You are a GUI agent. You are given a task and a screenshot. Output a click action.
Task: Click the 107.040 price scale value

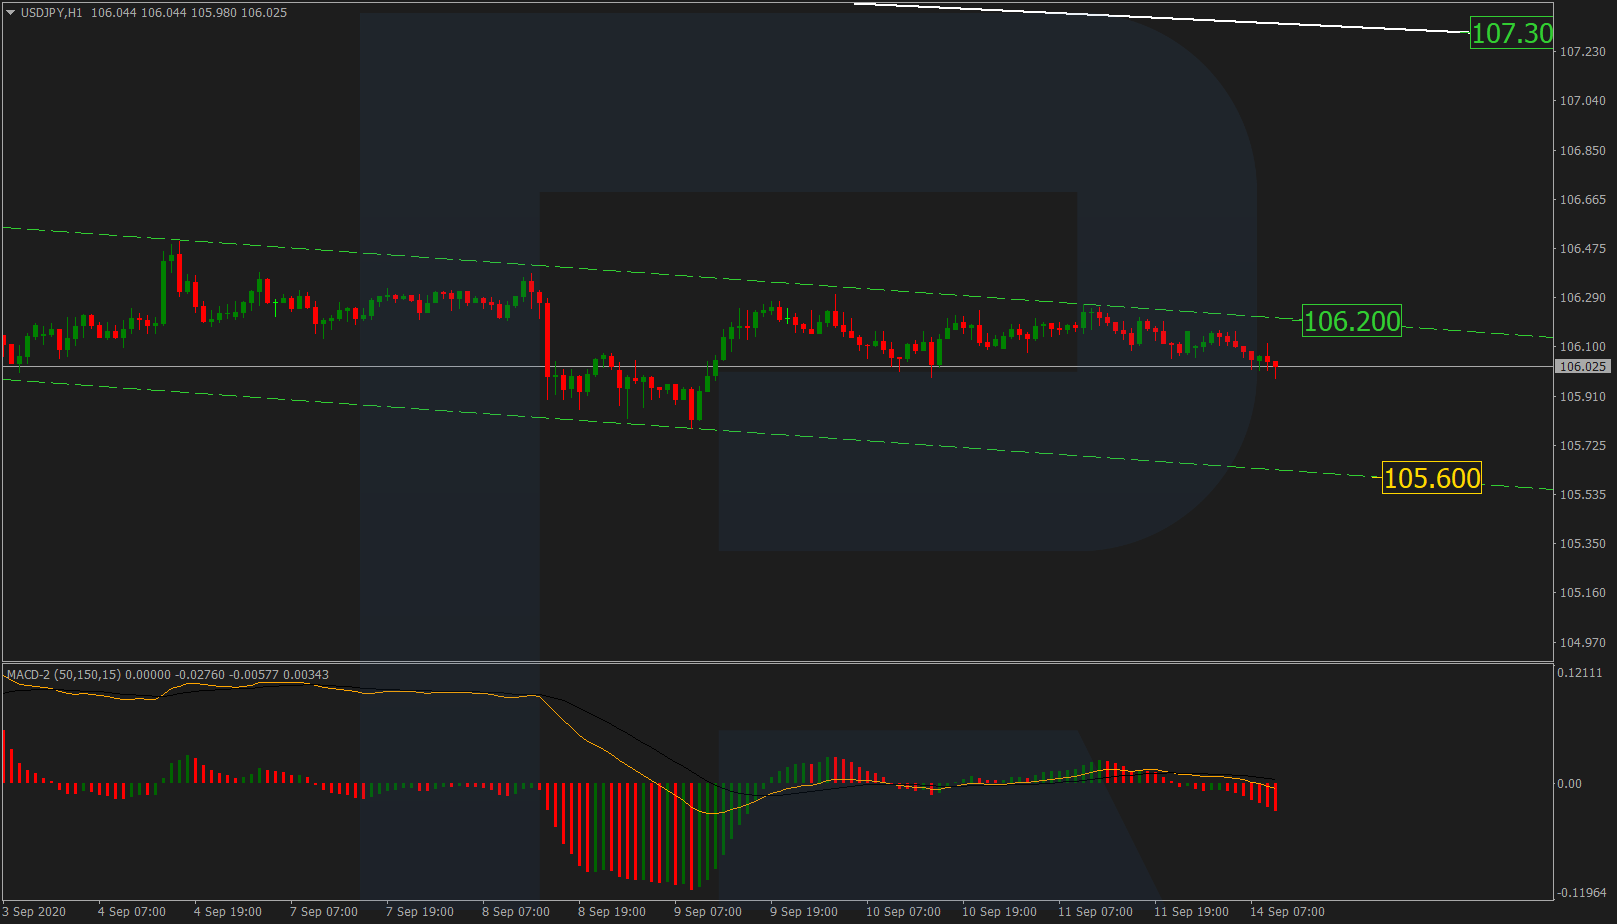point(1583,101)
